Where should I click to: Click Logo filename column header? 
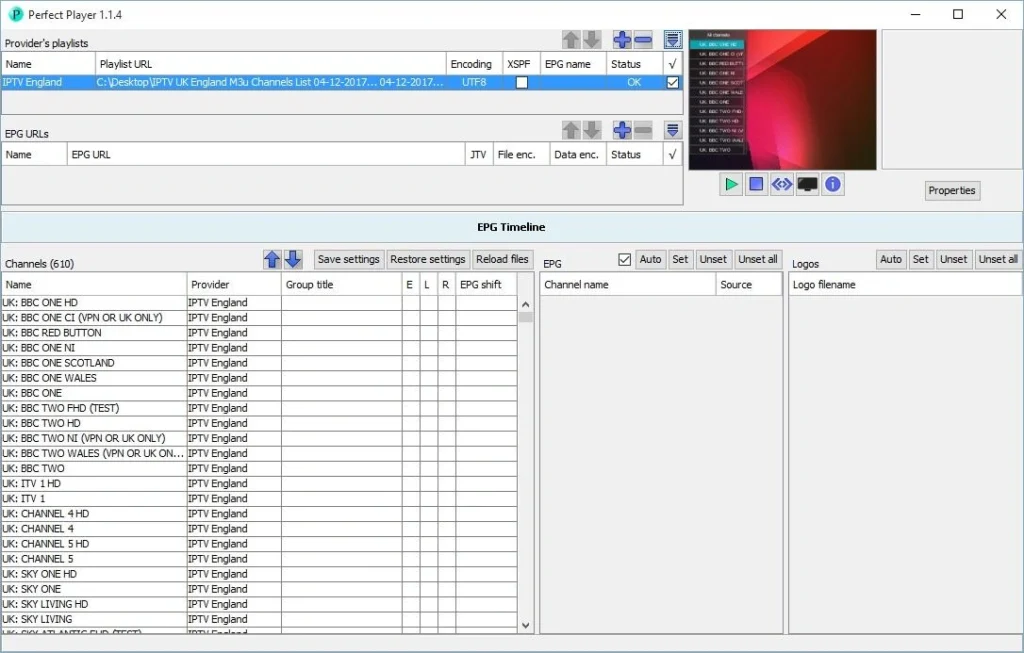pos(905,285)
